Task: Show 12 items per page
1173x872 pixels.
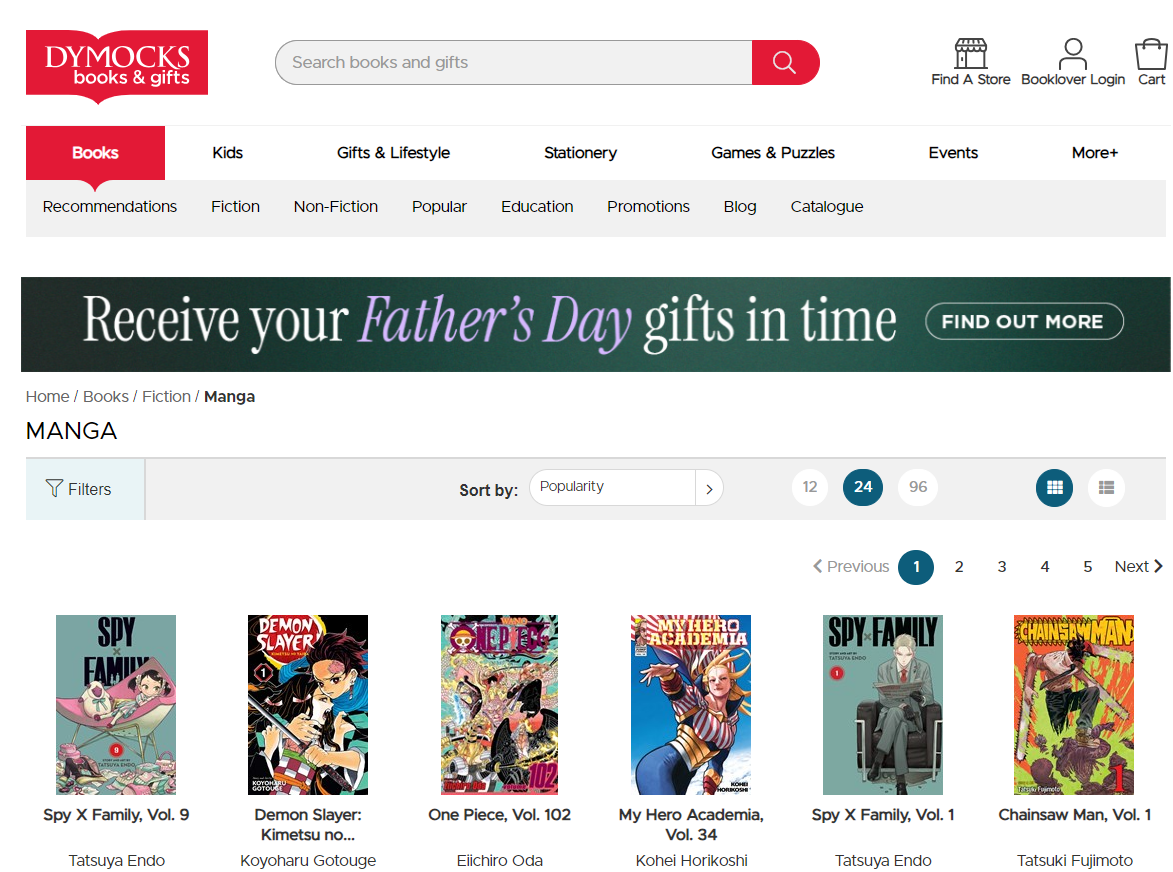Action: pyautogui.click(x=810, y=488)
